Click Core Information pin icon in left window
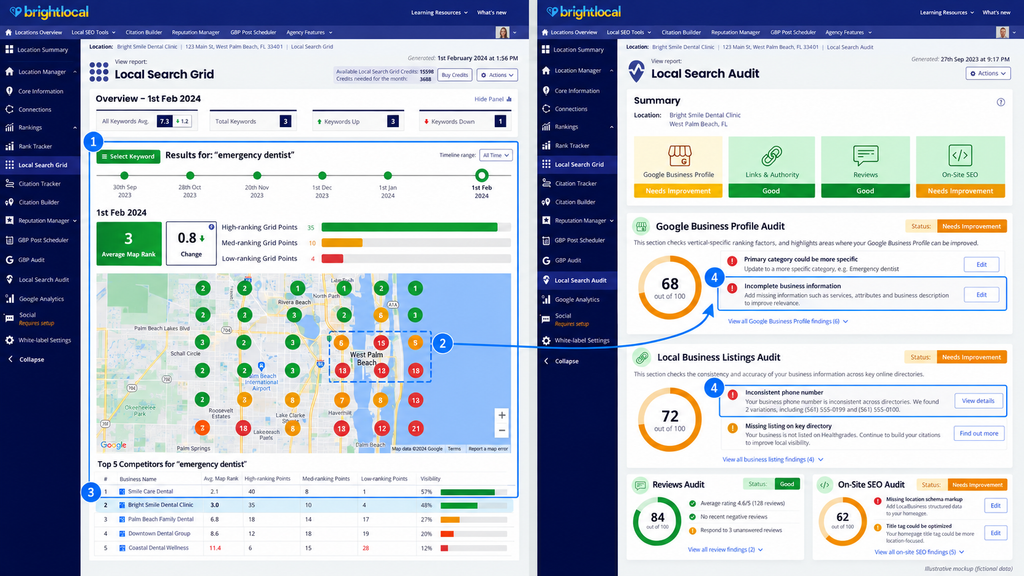The width and height of the screenshot is (1024, 576). click(x=9, y=91)
